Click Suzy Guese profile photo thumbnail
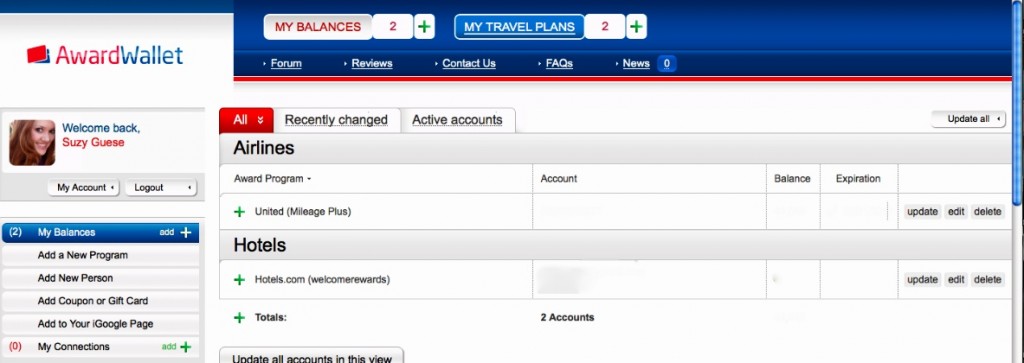The height and width of the screenshot is (363, 1024). point(32,142)
